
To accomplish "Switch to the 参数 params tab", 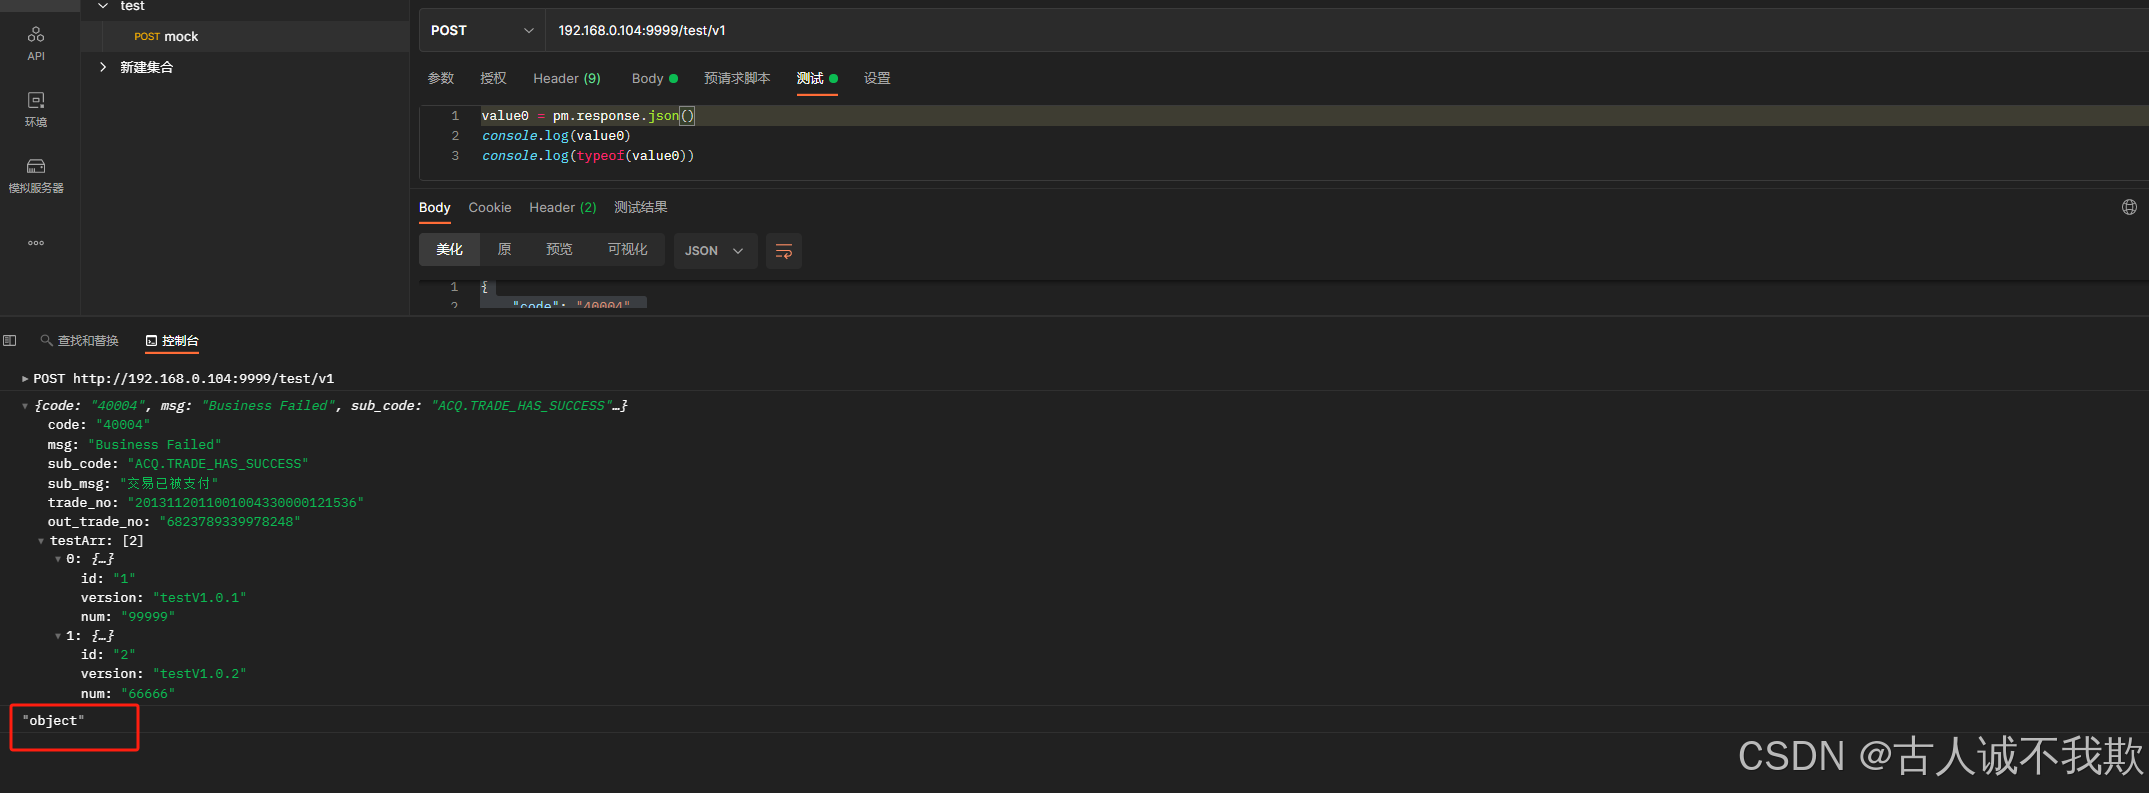I will click(441, 79).
